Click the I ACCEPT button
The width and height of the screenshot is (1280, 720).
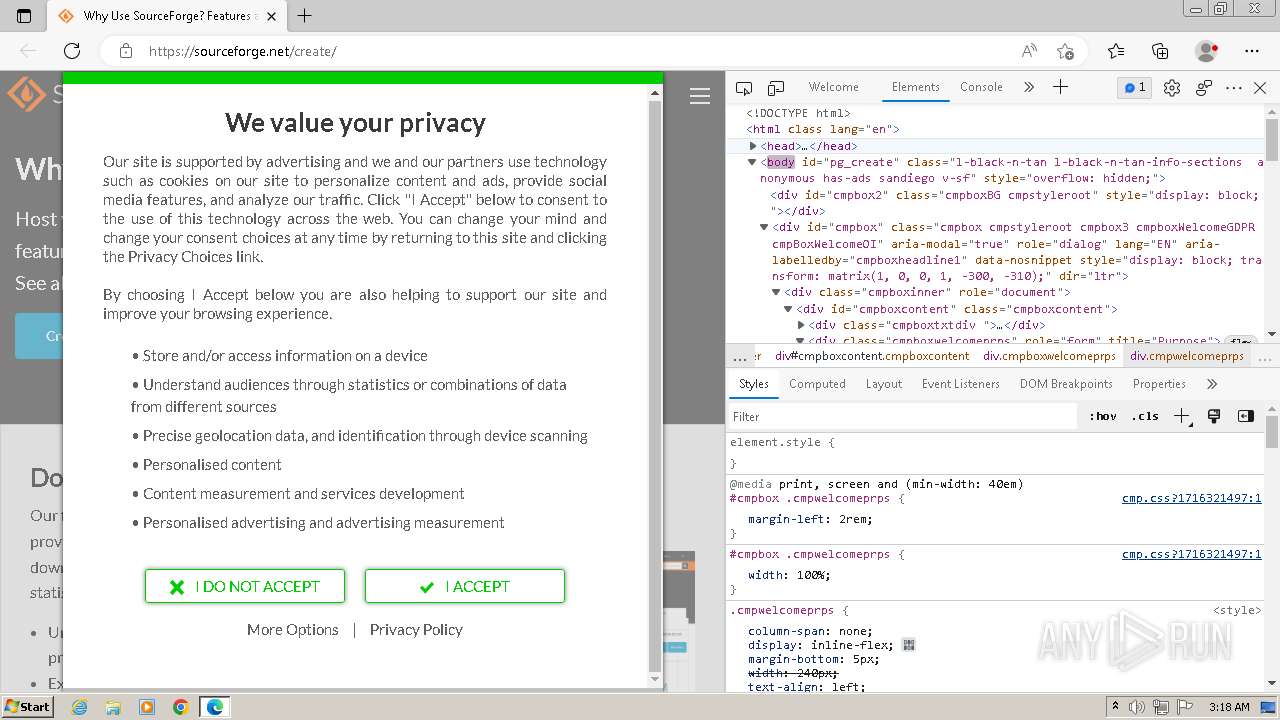(465, 586)
